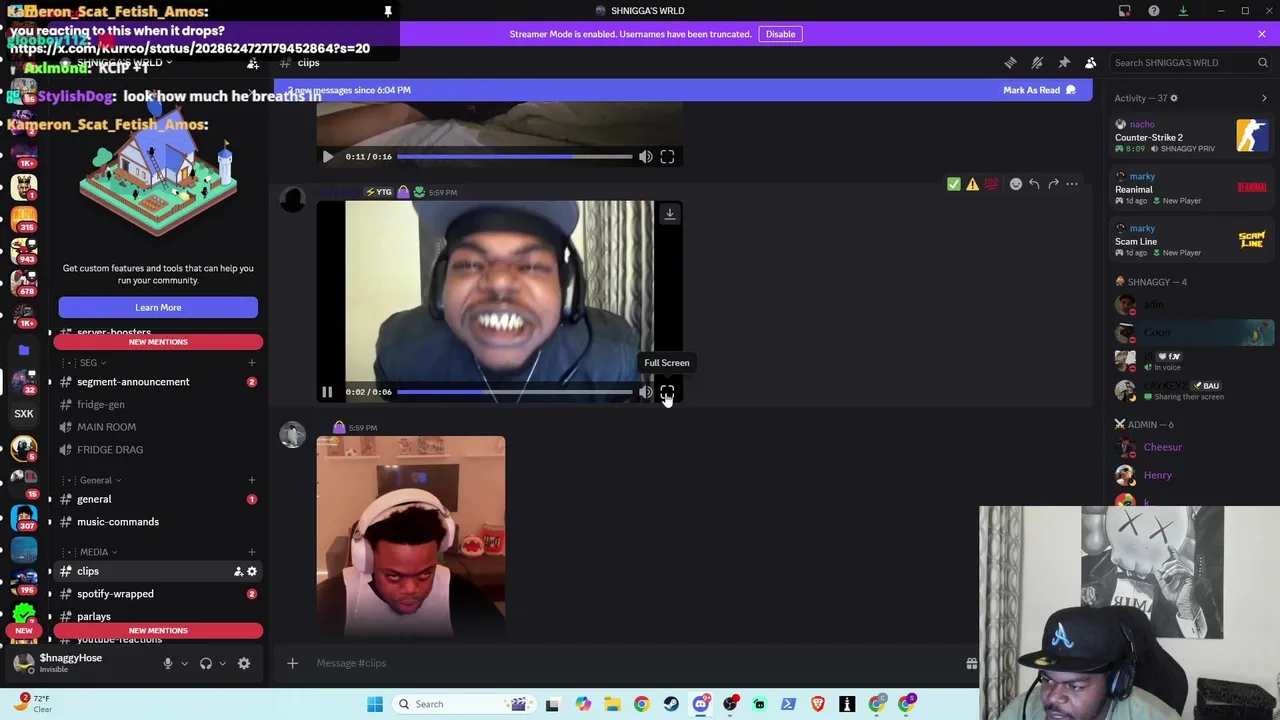Add the warning sign reaction
This screenshot has height=720, width=1280.
point(972,184)
